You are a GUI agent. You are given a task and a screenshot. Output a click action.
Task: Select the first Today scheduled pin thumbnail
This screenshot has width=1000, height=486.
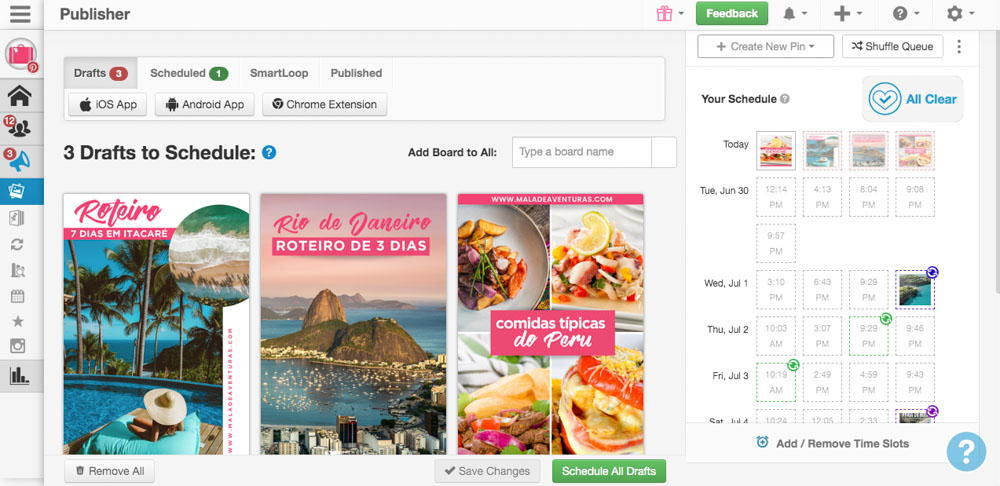(776, 151)
